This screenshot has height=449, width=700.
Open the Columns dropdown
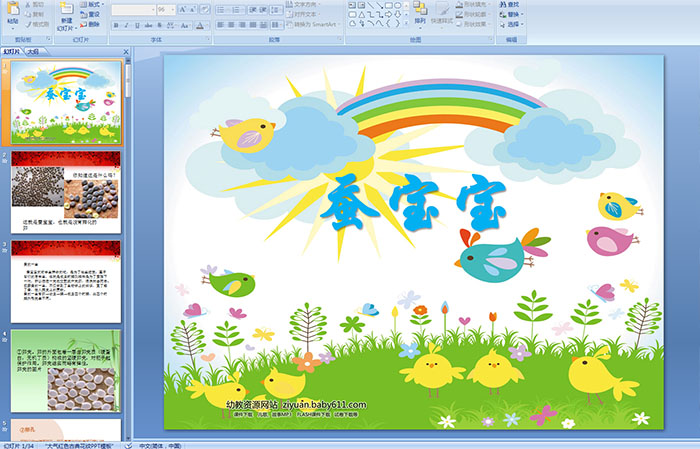click(x=277, y=25)
